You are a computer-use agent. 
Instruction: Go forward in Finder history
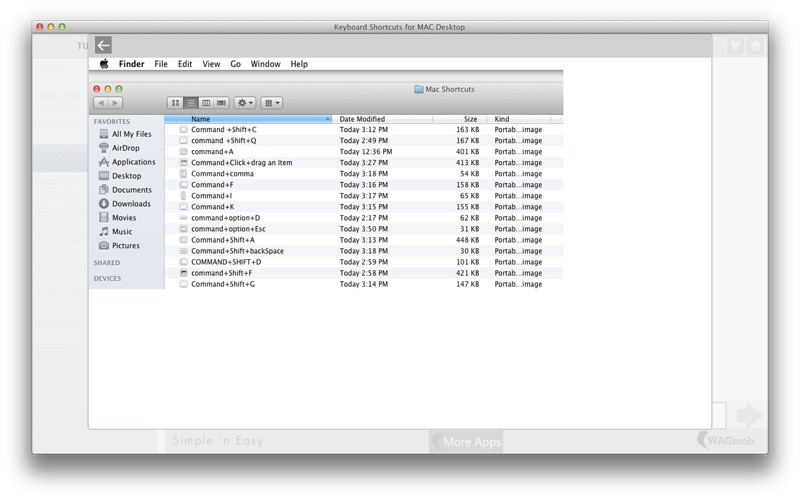tap(115, 103)
